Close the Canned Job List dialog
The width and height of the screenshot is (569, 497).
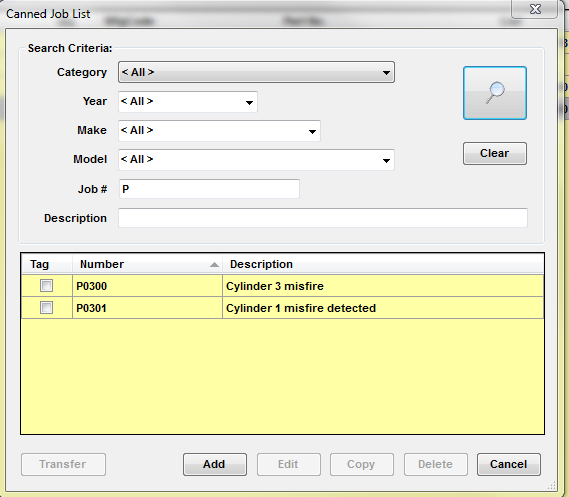coord(535,9)
